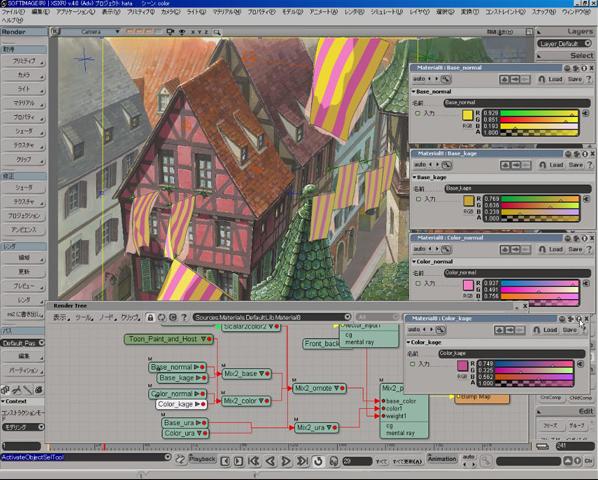Click the Playback button
The width and height of the screenshot is (598, 480).
pyautogui.click(x=203, y=459)
